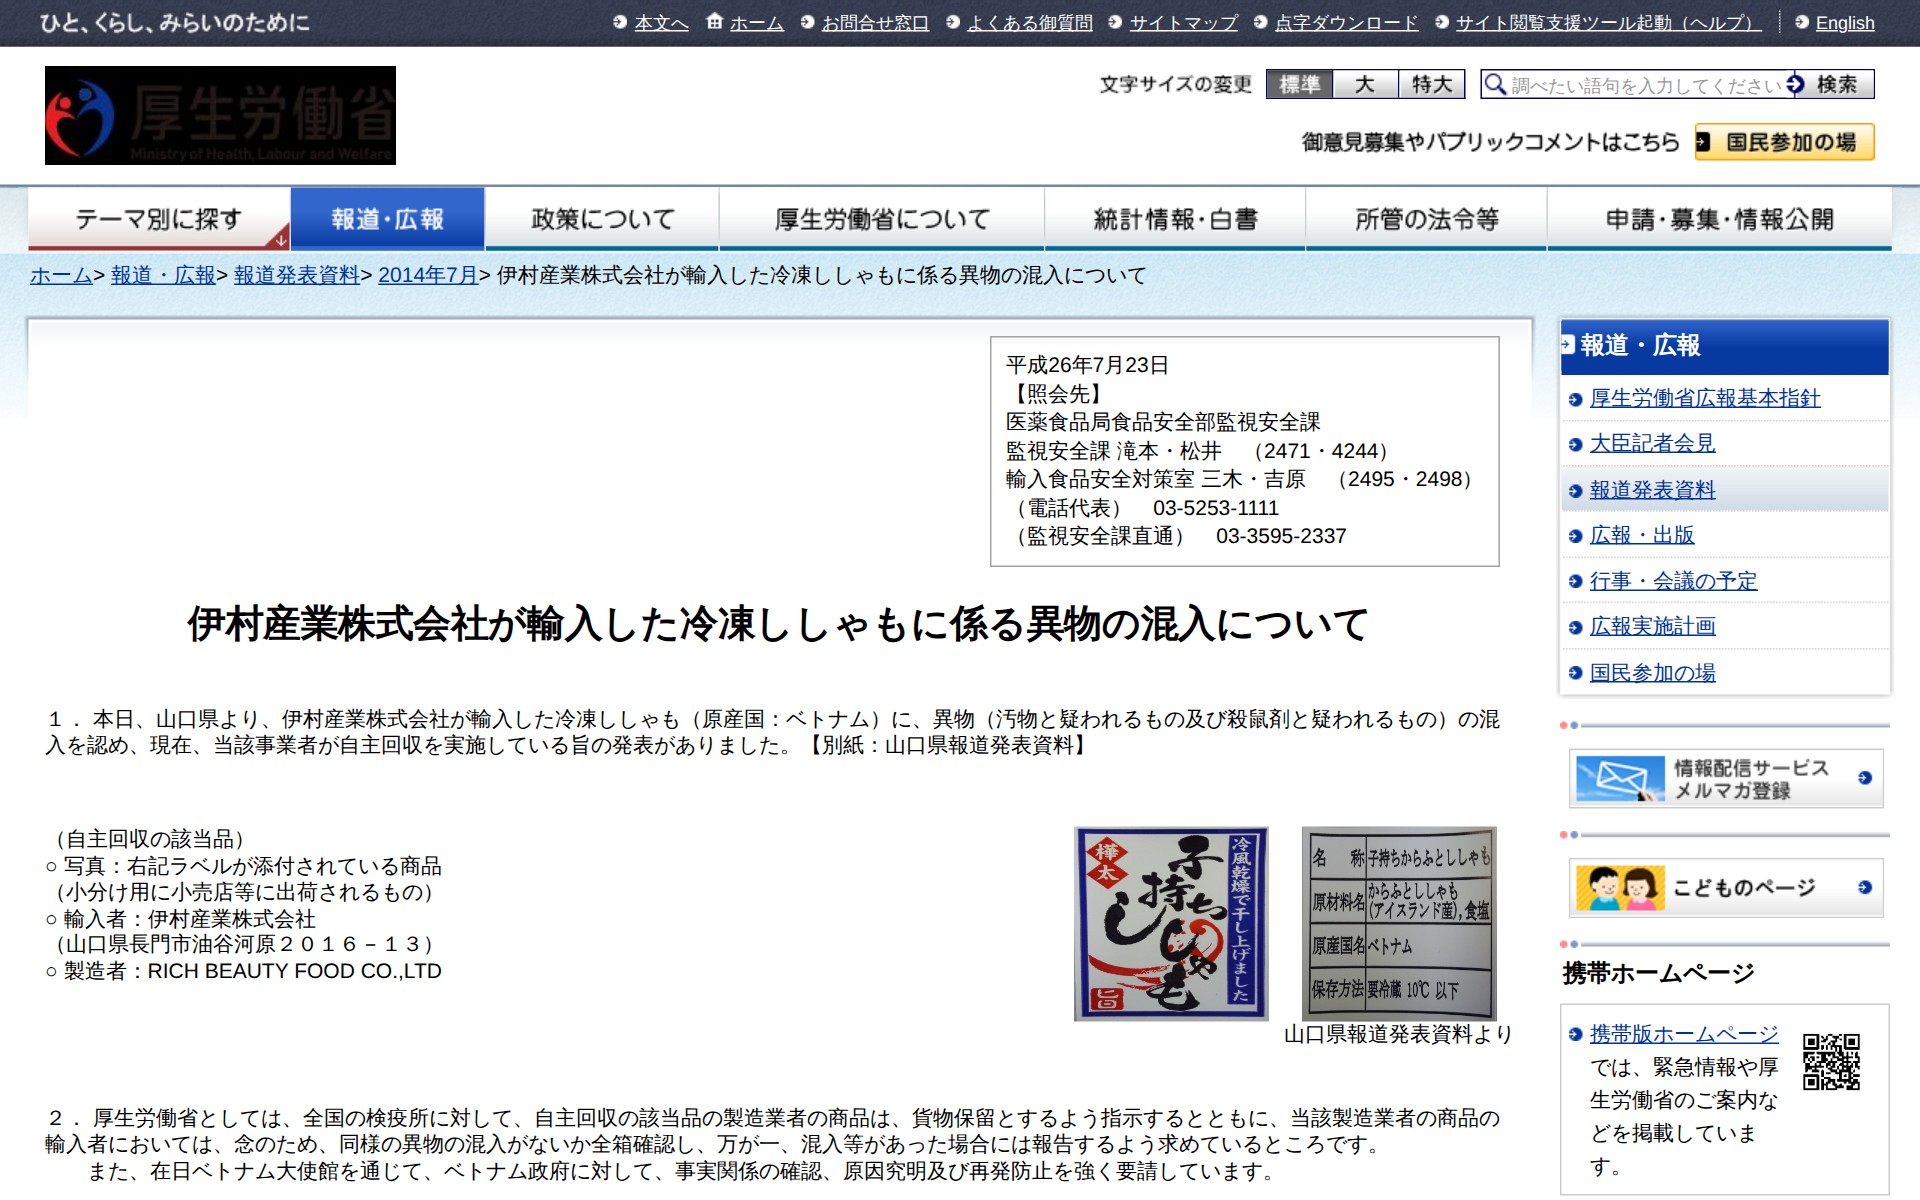The image size is (1920, 1200).
Task: Set text size to 特大
Action: click(x=1431, y=84)
